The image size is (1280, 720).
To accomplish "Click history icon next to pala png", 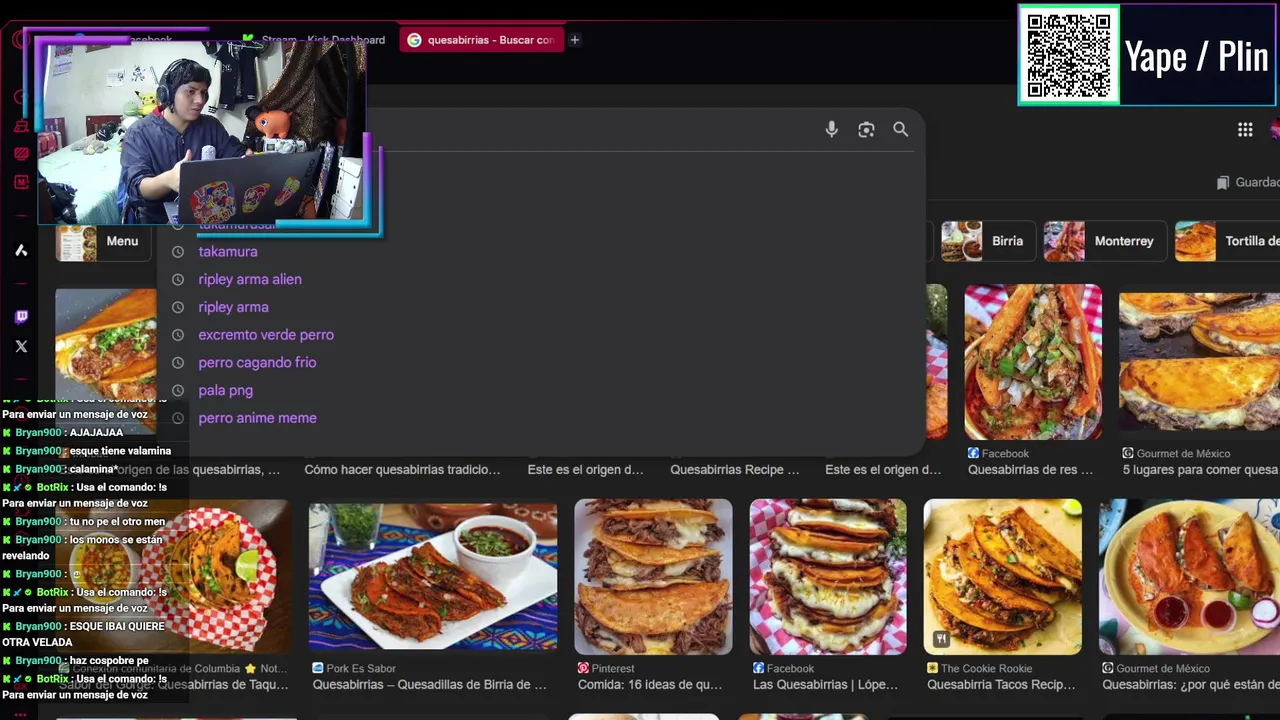I will [x=178, y=391].
